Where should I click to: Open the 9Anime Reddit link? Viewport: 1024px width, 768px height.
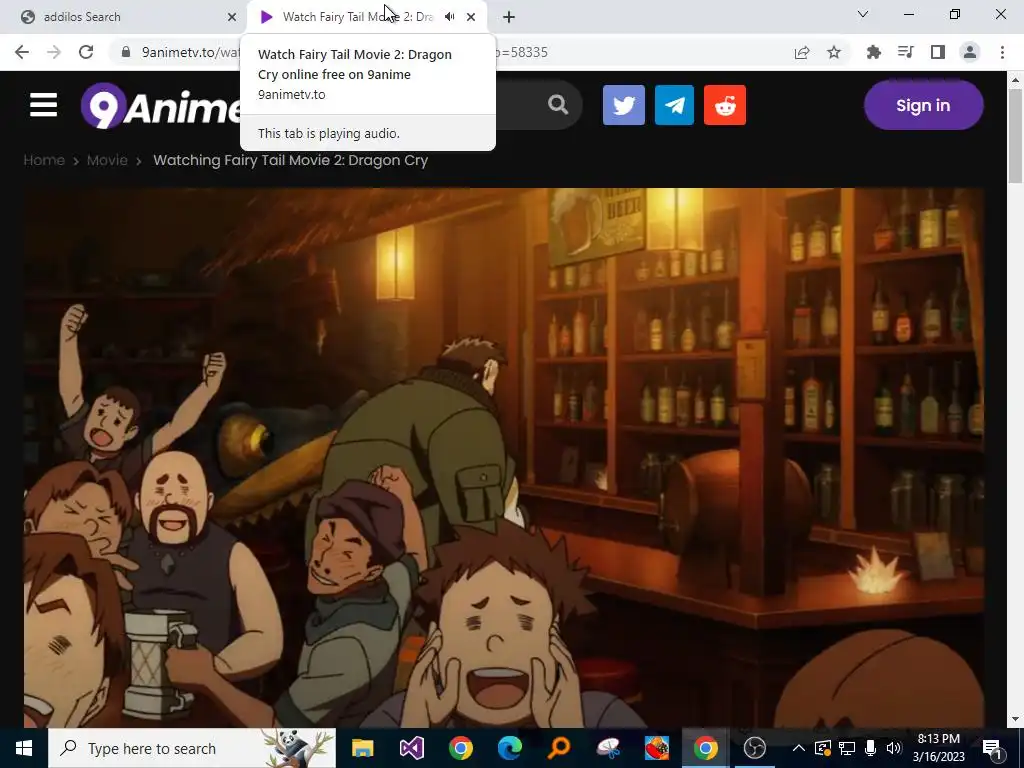725,105
